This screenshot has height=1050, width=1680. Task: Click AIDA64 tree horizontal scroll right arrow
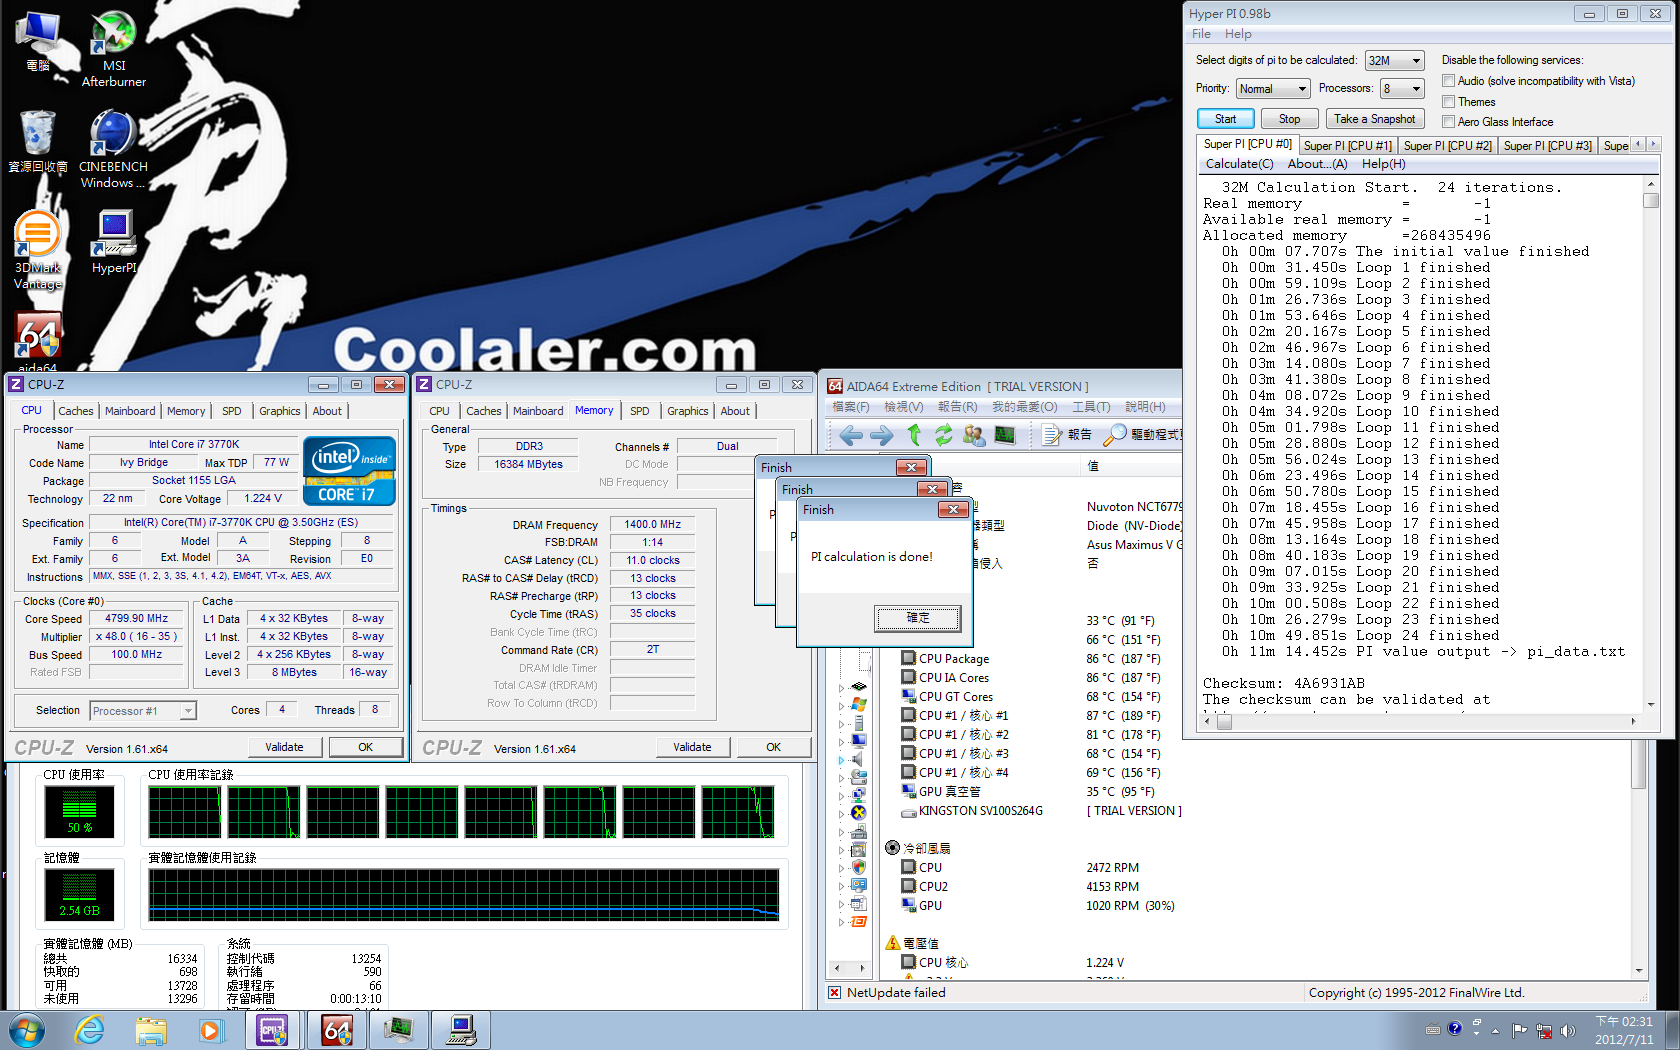coord(861,968)
